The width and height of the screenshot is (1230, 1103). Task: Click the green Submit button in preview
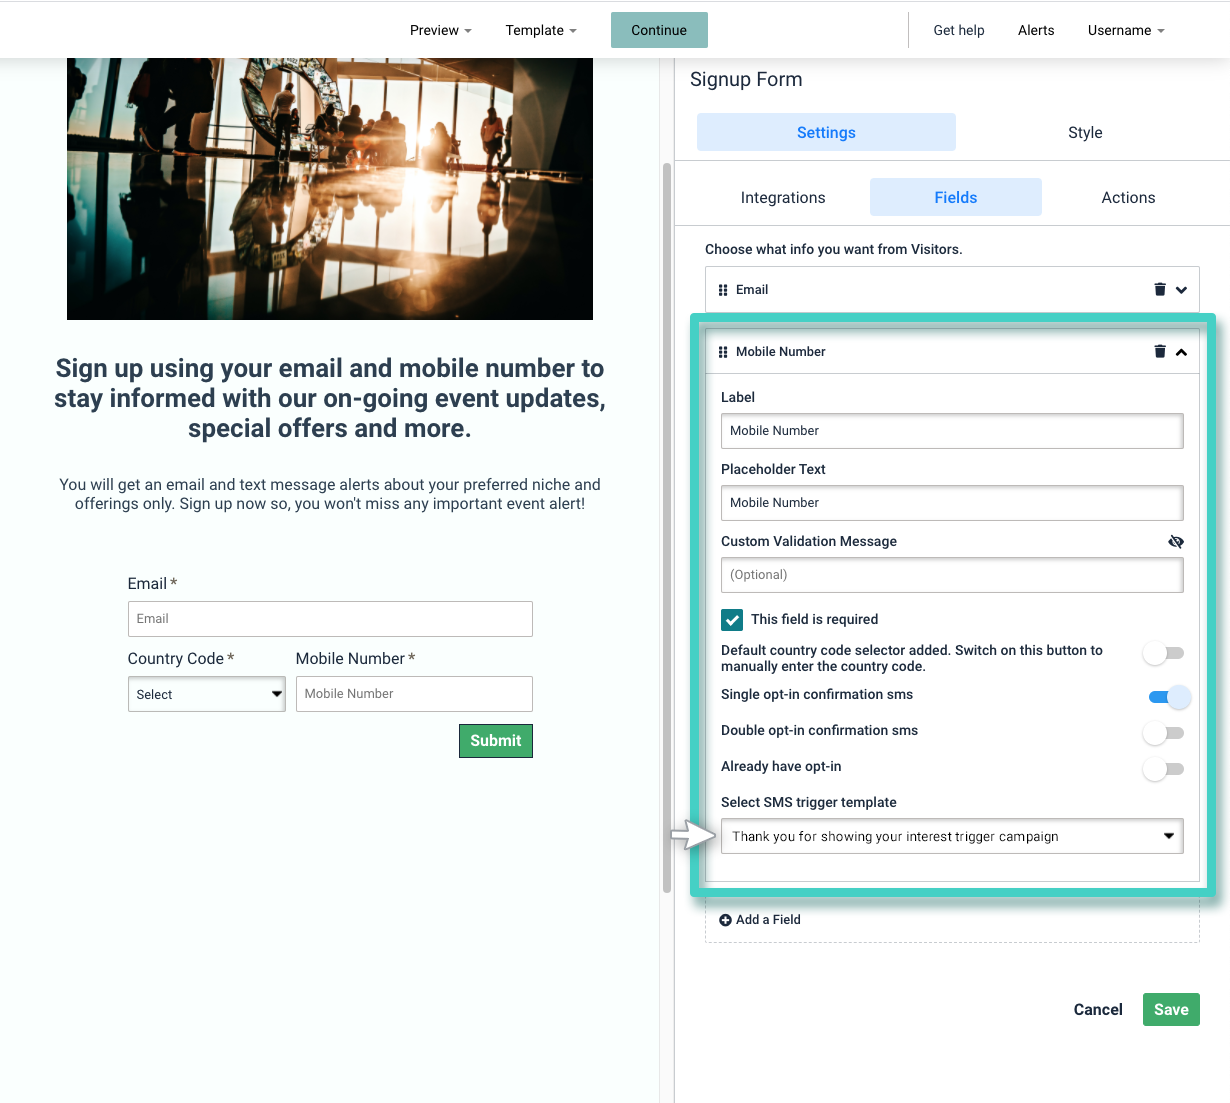(x=496, y=741)
